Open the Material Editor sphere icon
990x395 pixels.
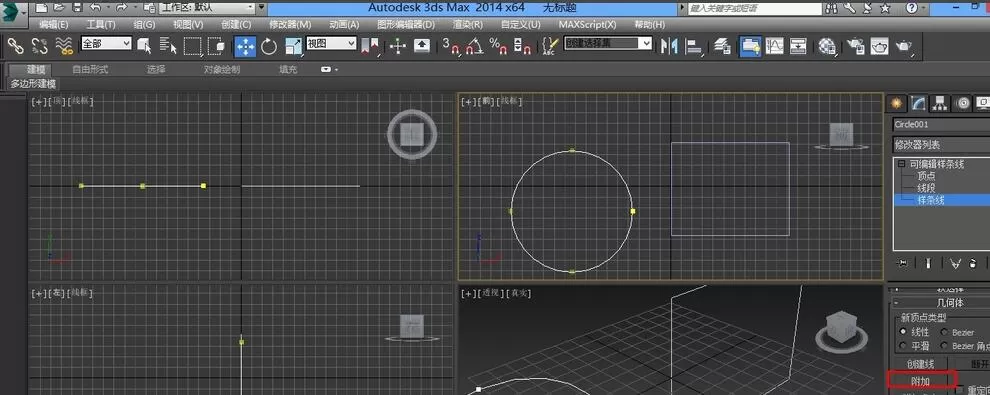(x=827, y=46)
